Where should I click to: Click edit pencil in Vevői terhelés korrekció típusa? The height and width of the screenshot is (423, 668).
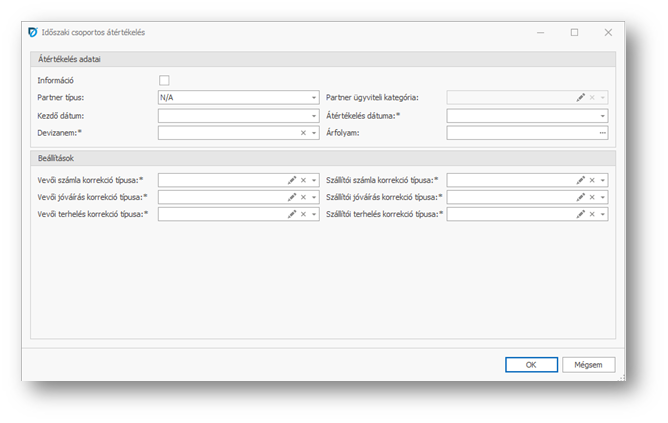click(x=292, y=214)
